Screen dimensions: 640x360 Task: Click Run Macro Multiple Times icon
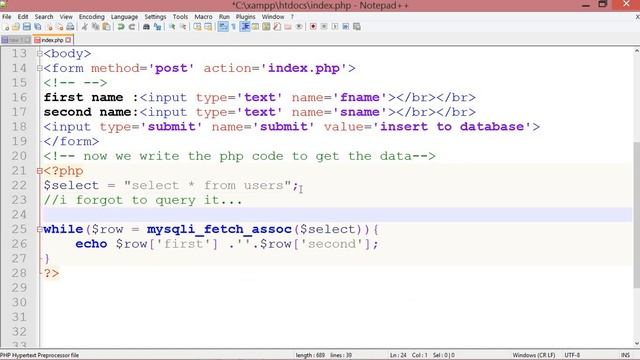coord(346,27)
